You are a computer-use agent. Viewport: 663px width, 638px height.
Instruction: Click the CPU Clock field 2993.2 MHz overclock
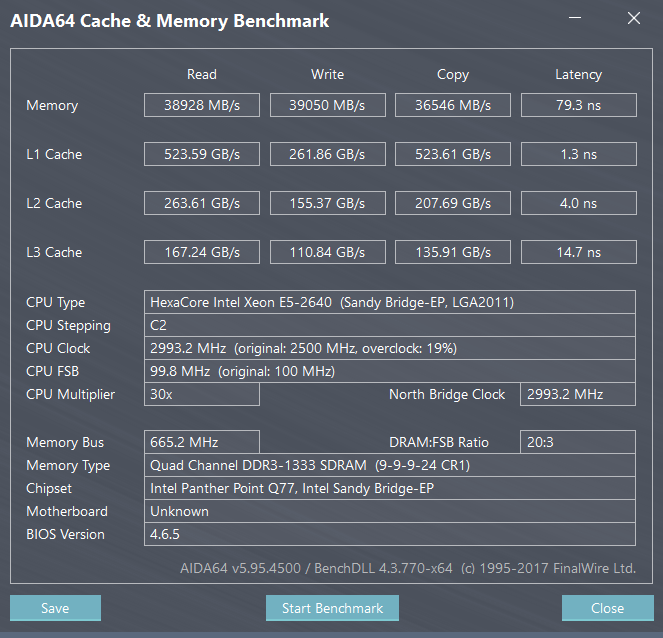390,348
